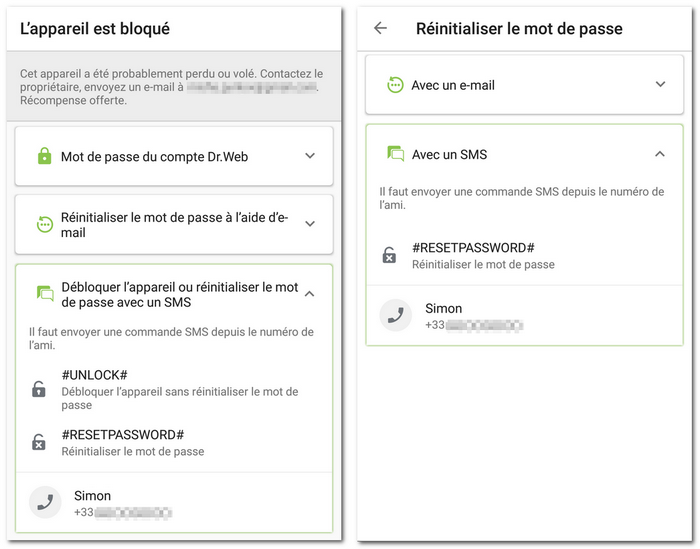This screenshot has height=549, width=700.
Task: Expand Mot de passe du compte Dr.Web chevron
Action: tap(310, 156)
